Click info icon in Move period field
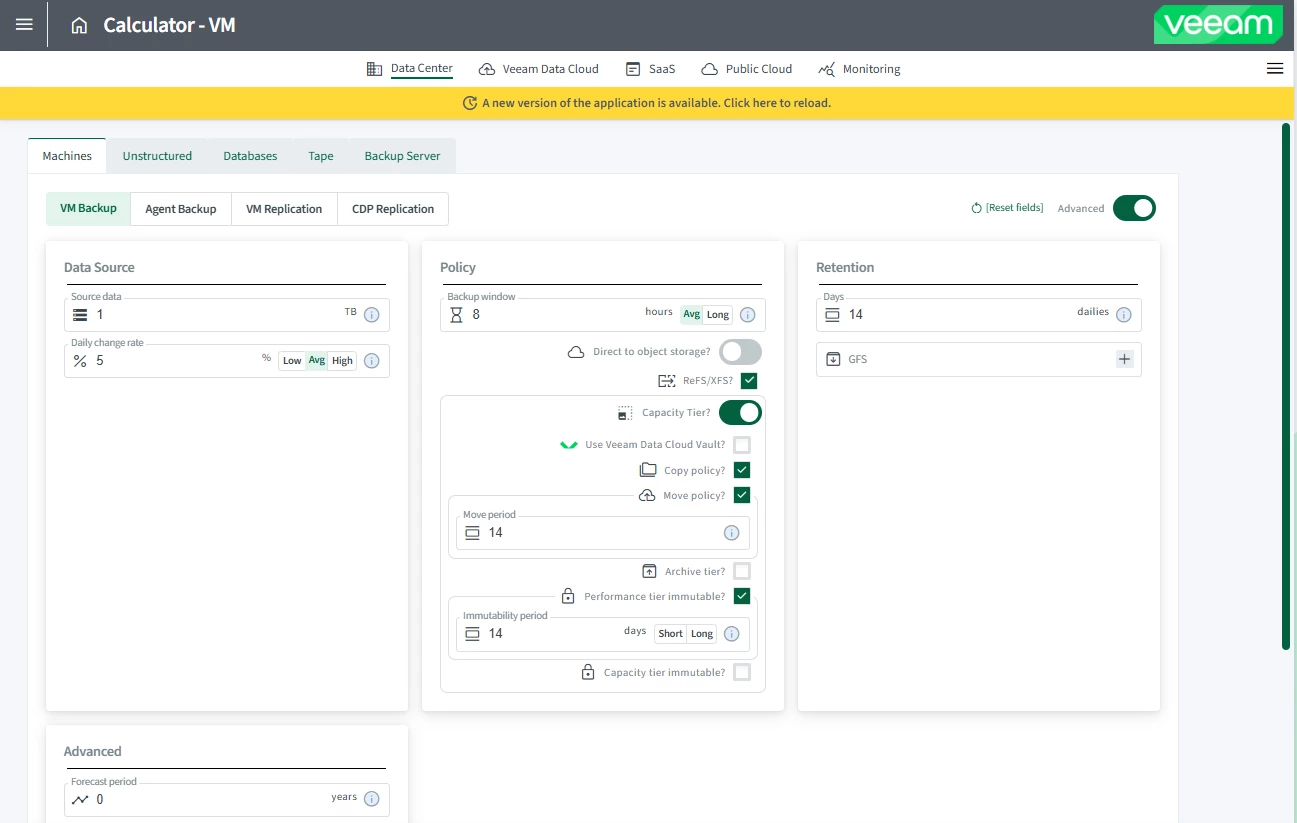 (731, 533)
